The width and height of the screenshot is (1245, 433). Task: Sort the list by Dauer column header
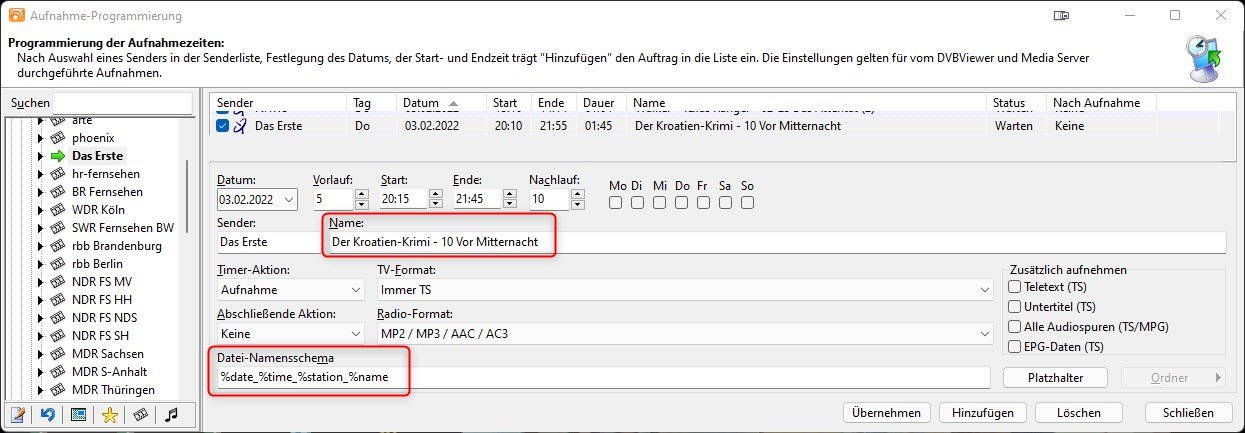602,103
